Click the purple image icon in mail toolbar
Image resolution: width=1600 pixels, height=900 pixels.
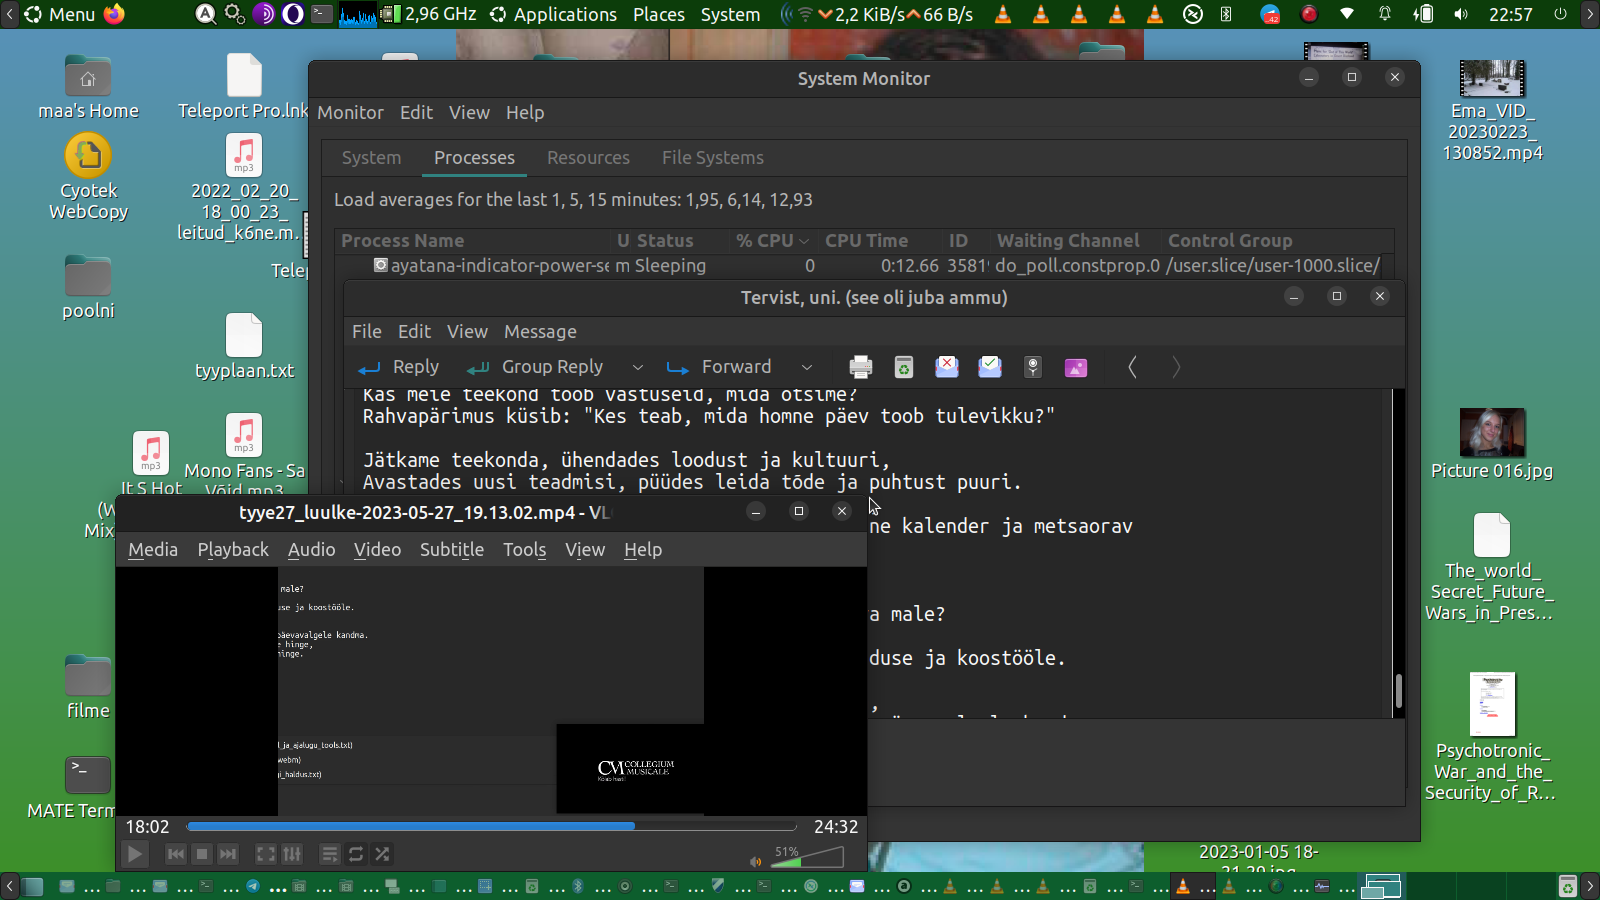click(x=1075, y=367)
